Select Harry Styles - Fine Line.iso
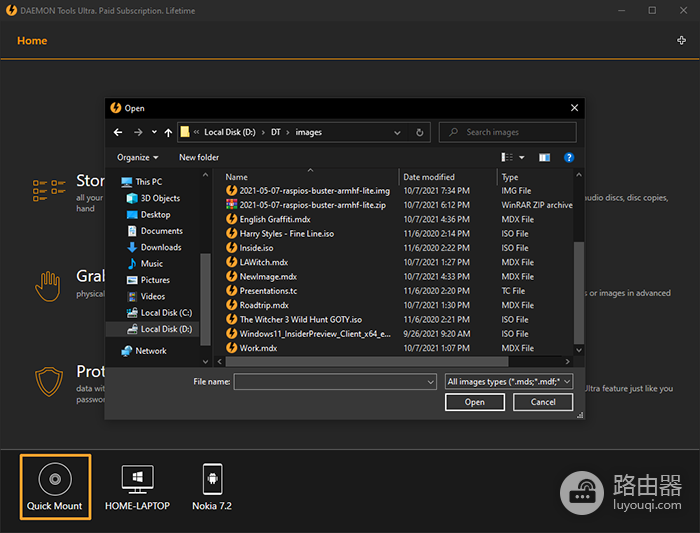This screenshot has width=700, height=533. point(280,233)
